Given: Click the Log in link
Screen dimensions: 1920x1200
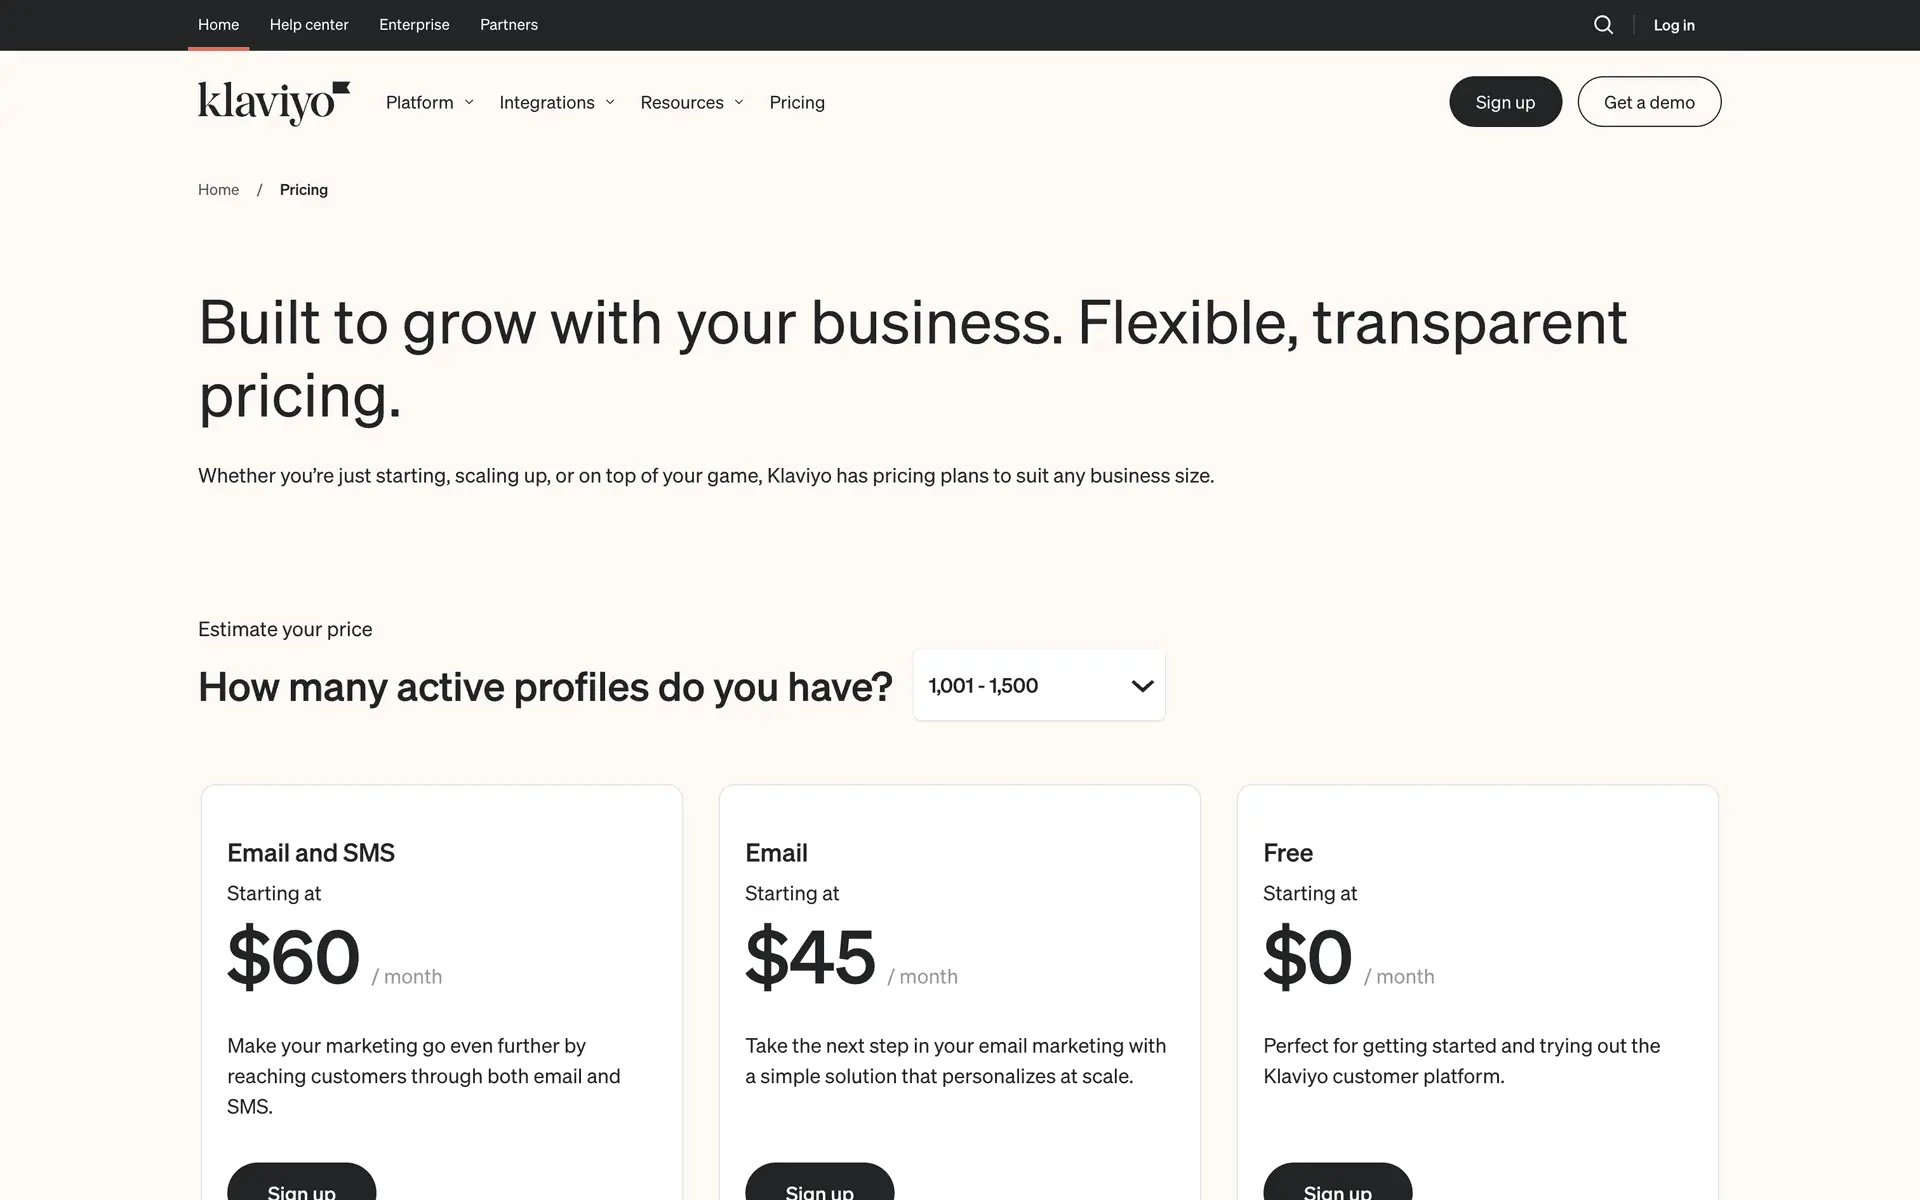Looking at the screenshot, I should click(1674, 25).
